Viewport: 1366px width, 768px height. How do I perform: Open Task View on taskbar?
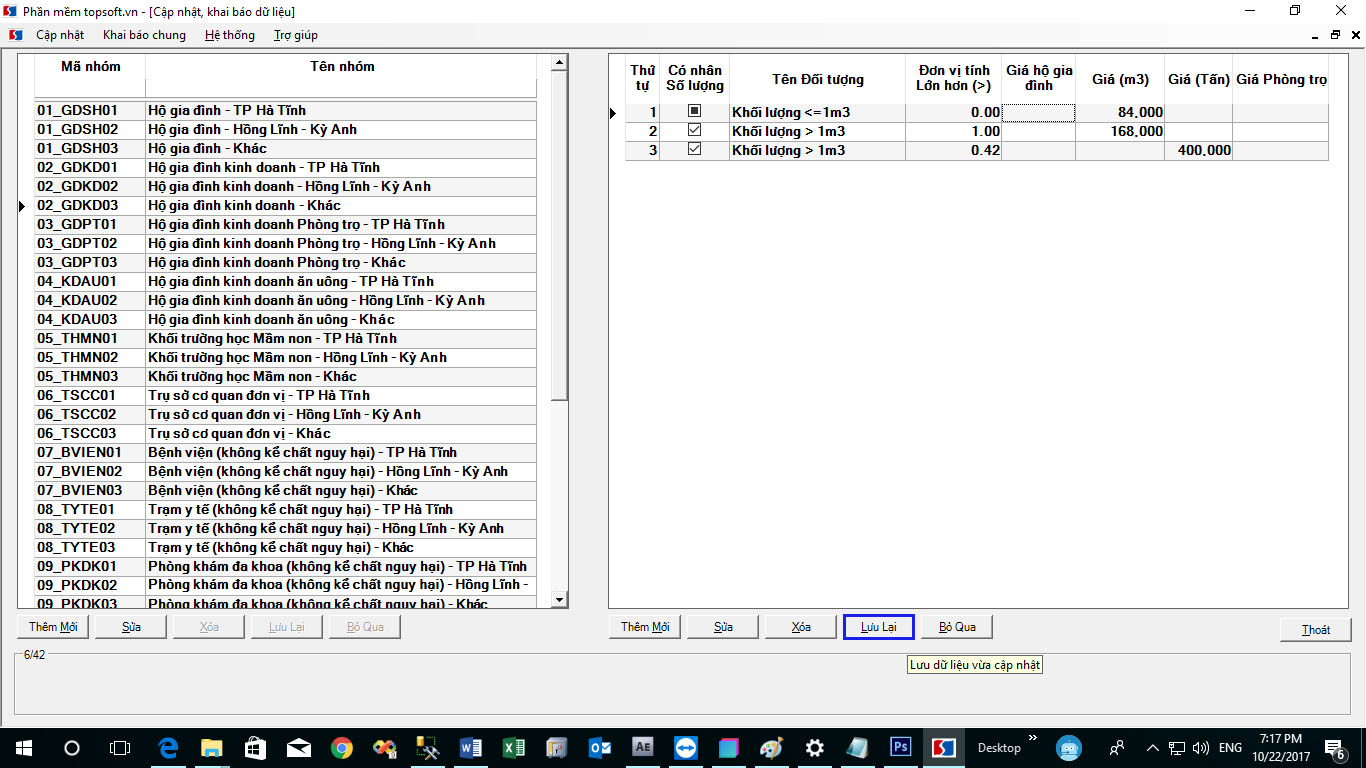pyautogui.click(x=119, y=747)
